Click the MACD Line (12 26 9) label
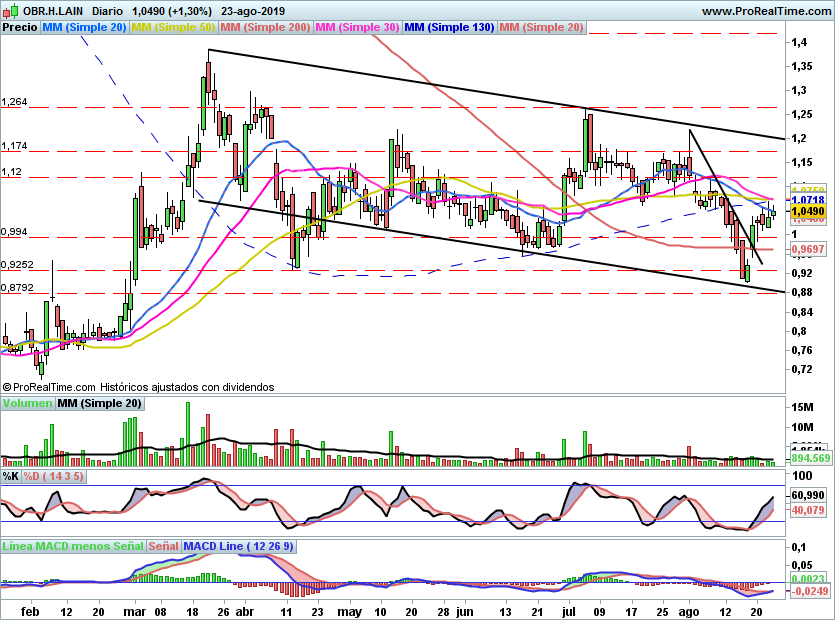The width and height of the screenshot is (835, 620). tap(239, 546)
